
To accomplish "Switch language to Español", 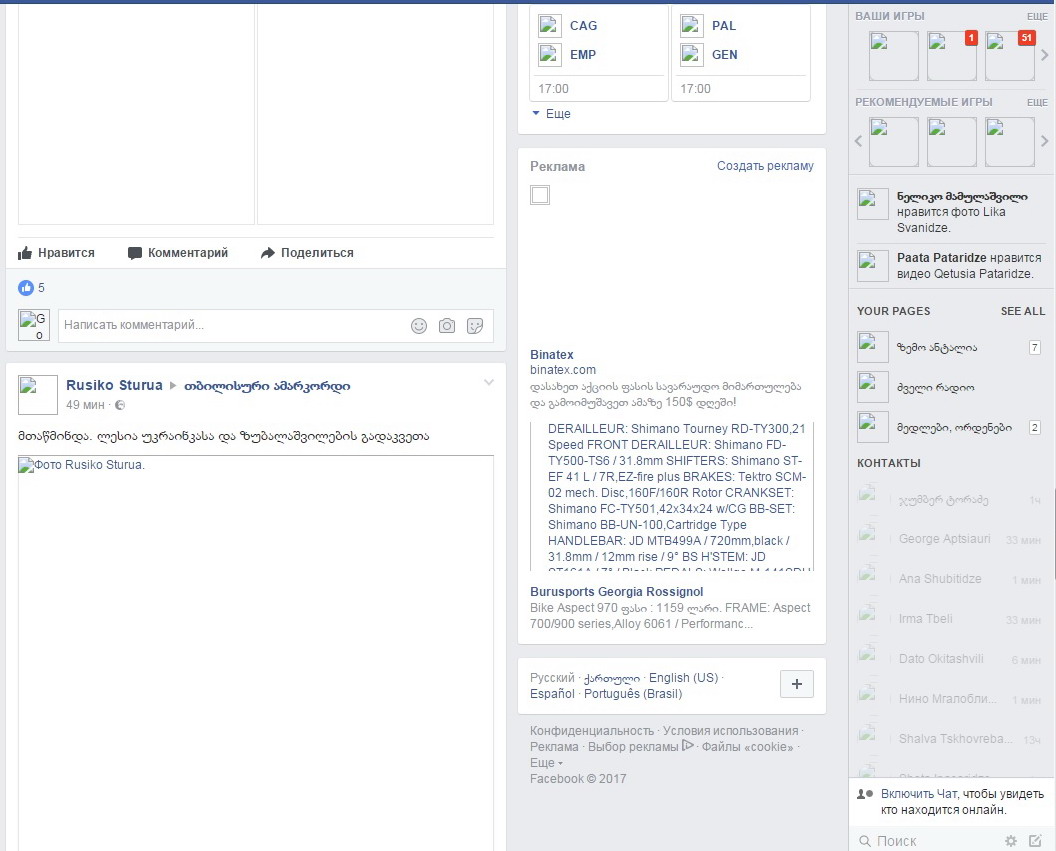I will (552, 693).
